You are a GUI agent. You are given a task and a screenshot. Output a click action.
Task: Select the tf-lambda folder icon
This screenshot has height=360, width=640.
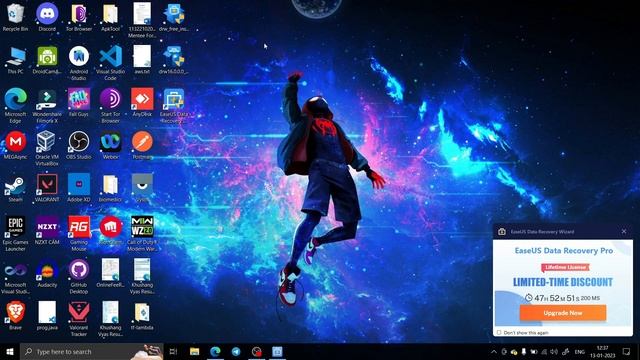click(142, 316)
